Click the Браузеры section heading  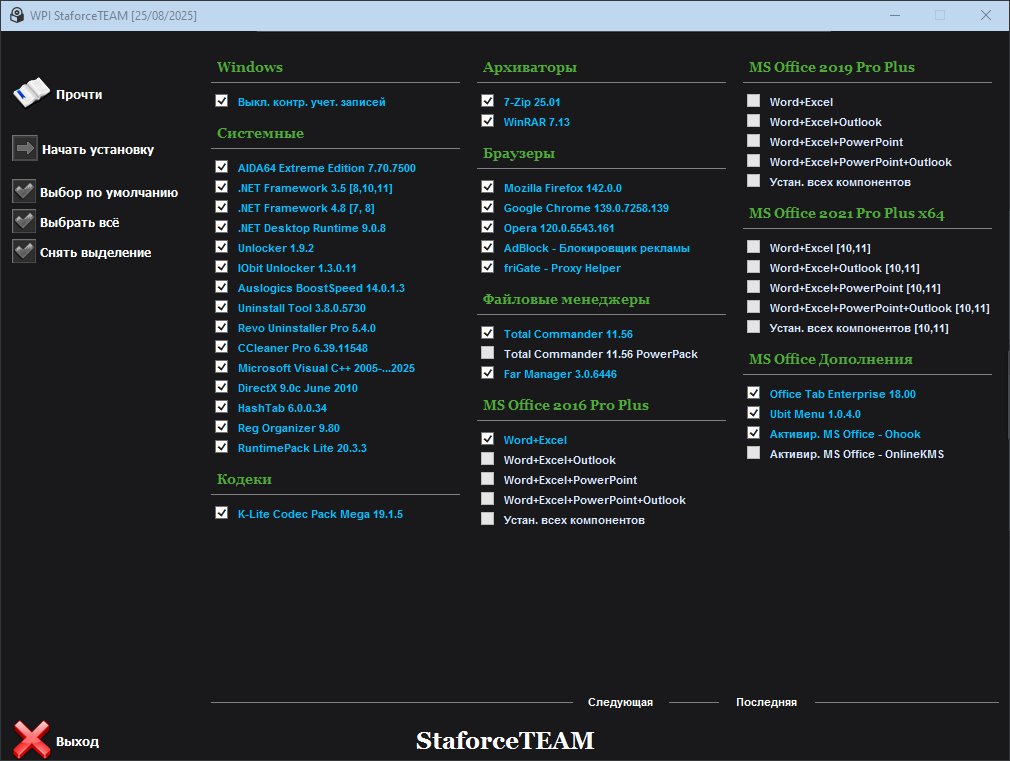pos(519,154)
